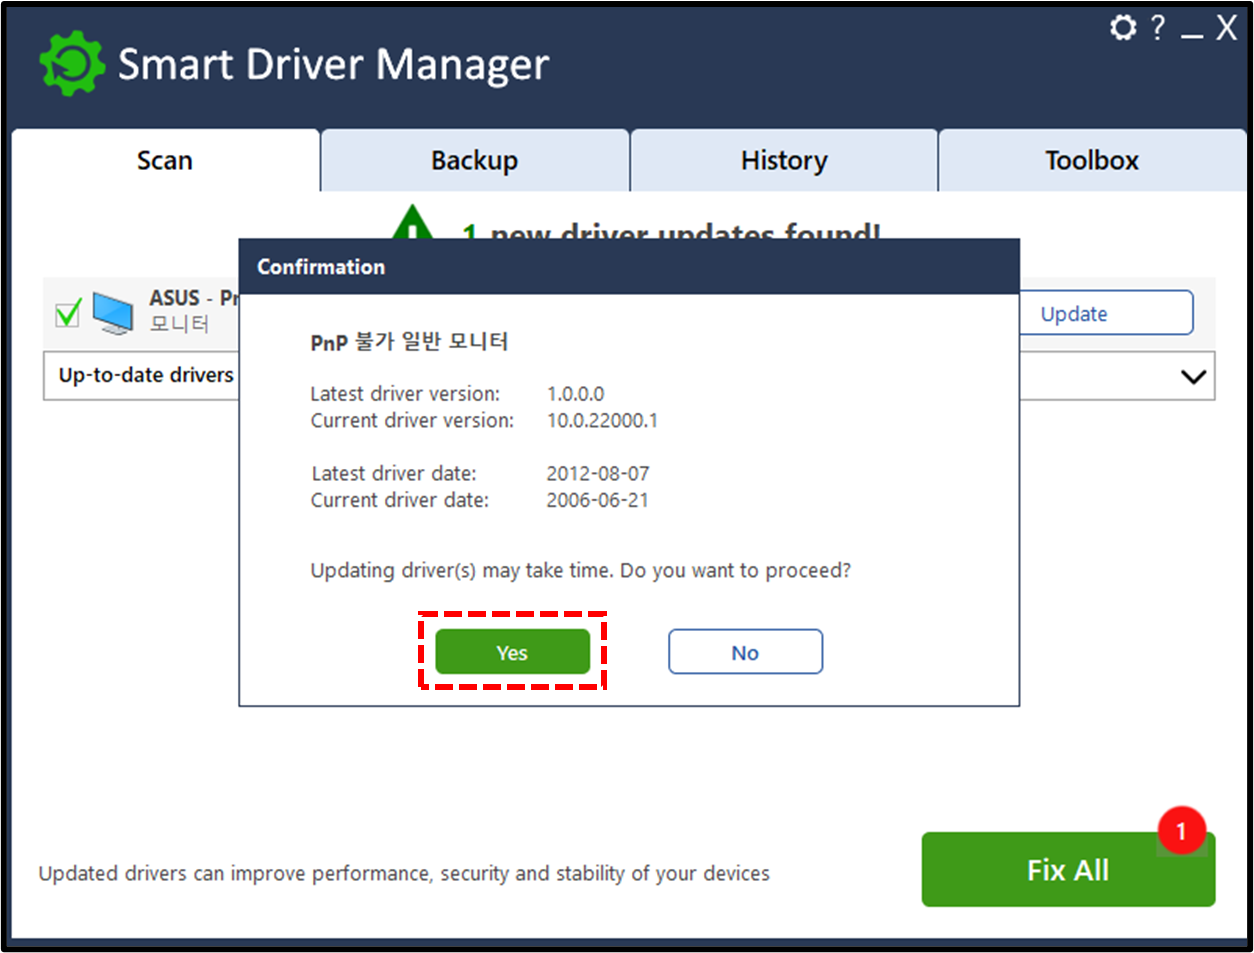Viewport: 1254px width, 953px height.
Task: Open settings via the gear icon
Action: point(1123,27)
